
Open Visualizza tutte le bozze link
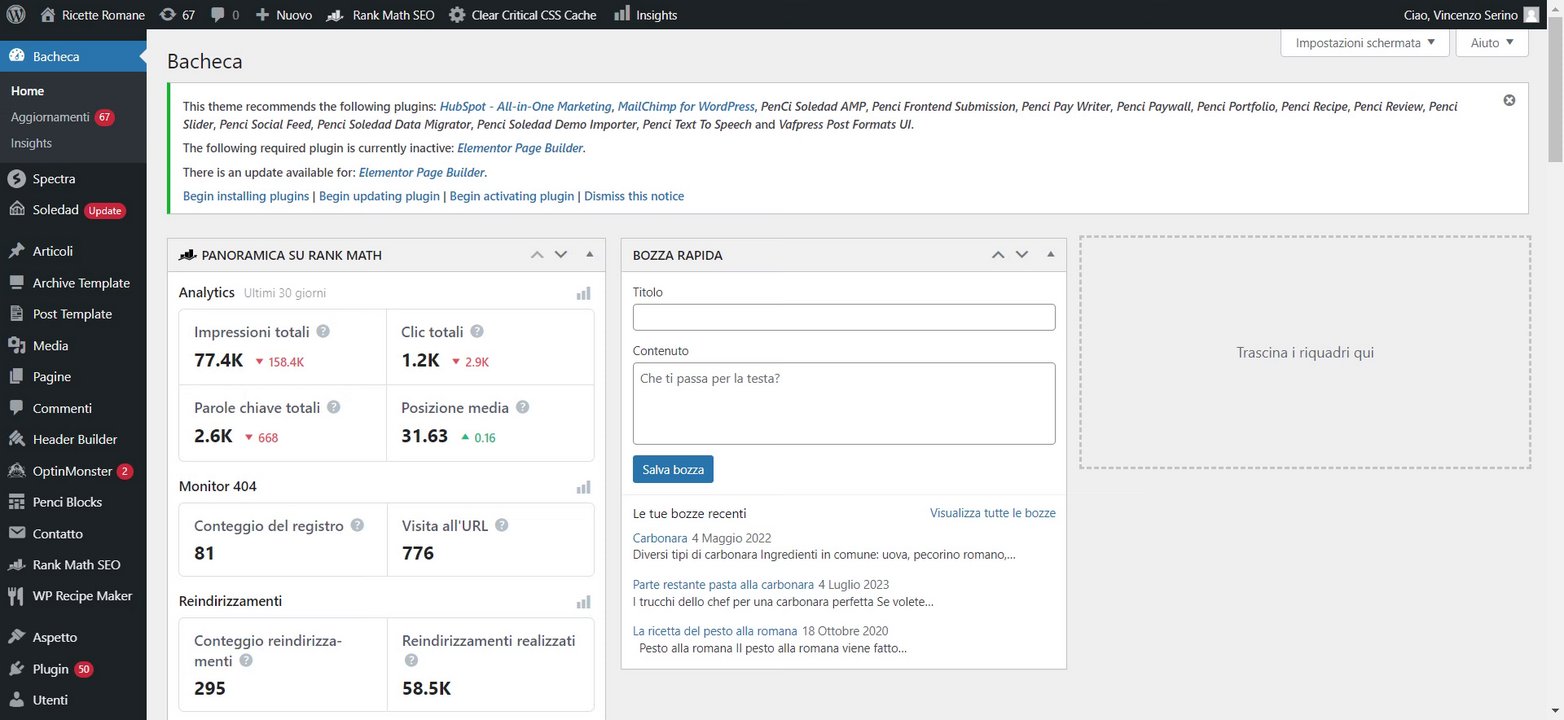pyautogui.click(x=992, y=513)
